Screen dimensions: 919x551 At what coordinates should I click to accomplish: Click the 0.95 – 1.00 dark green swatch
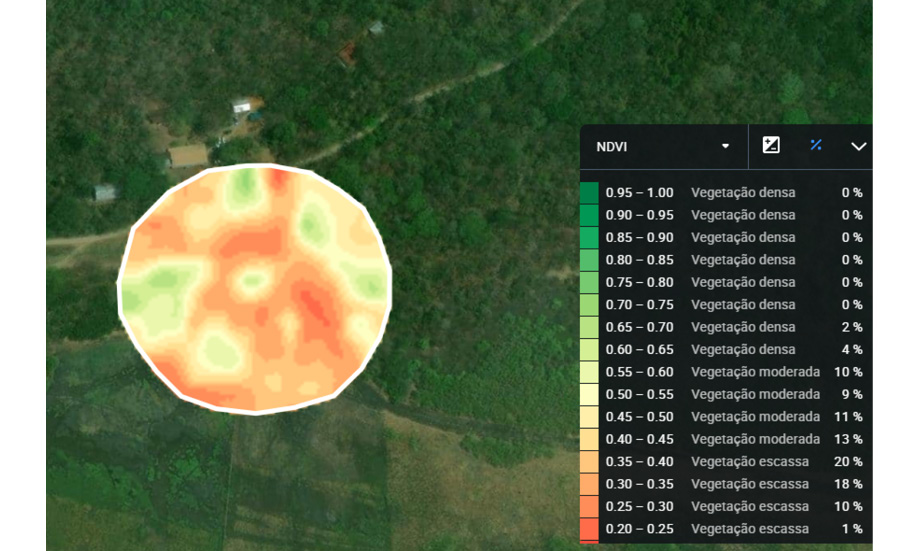(x=590, y=193)
